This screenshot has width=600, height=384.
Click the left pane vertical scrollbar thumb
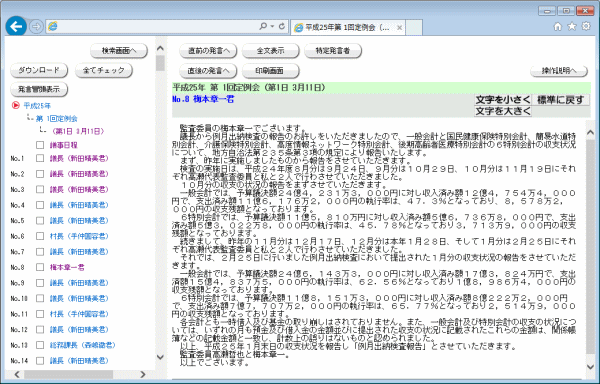point(160,63)
